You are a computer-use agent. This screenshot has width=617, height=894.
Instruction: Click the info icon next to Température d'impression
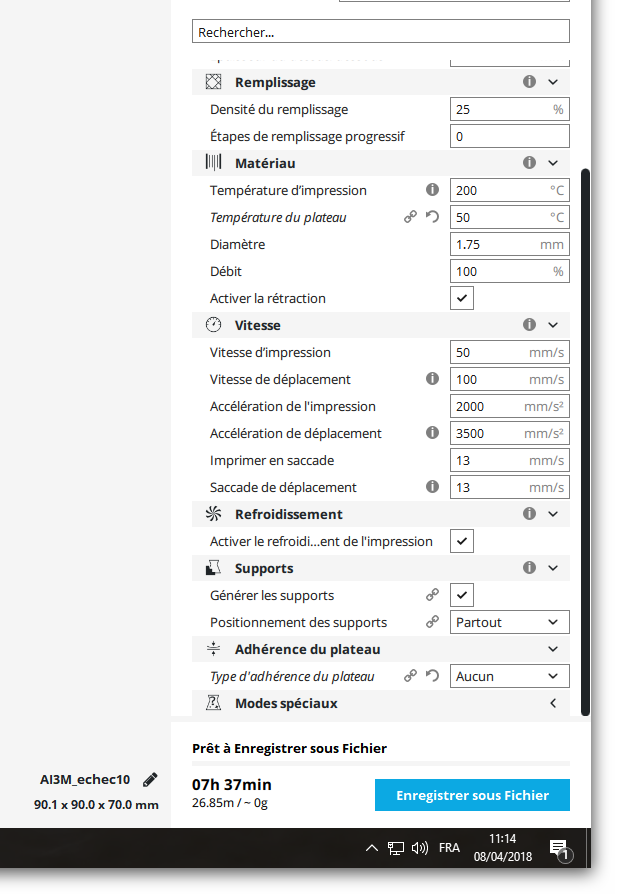[433, 190]
